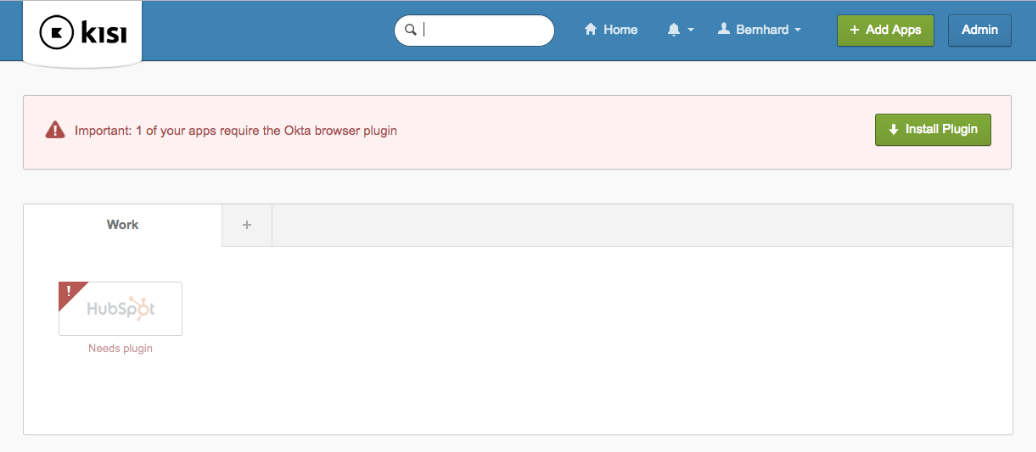Focus the search input field
This screenshot has width=1036, height=452.
[474, 30]
